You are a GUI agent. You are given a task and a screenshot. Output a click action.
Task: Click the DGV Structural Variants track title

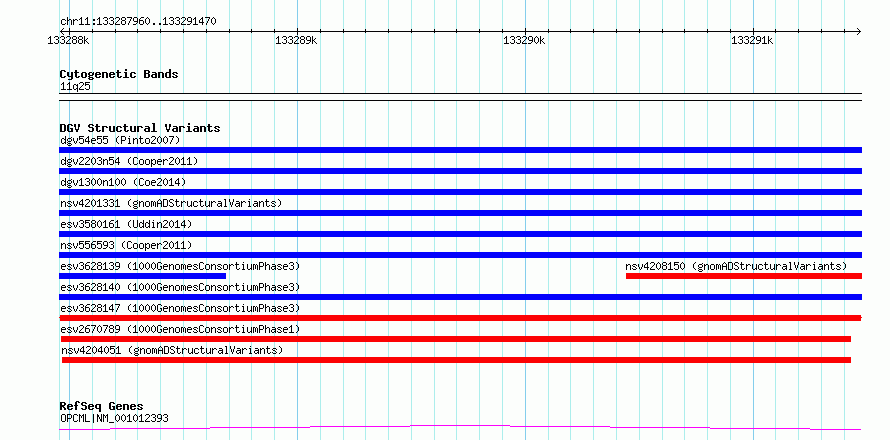click(140, 128)
